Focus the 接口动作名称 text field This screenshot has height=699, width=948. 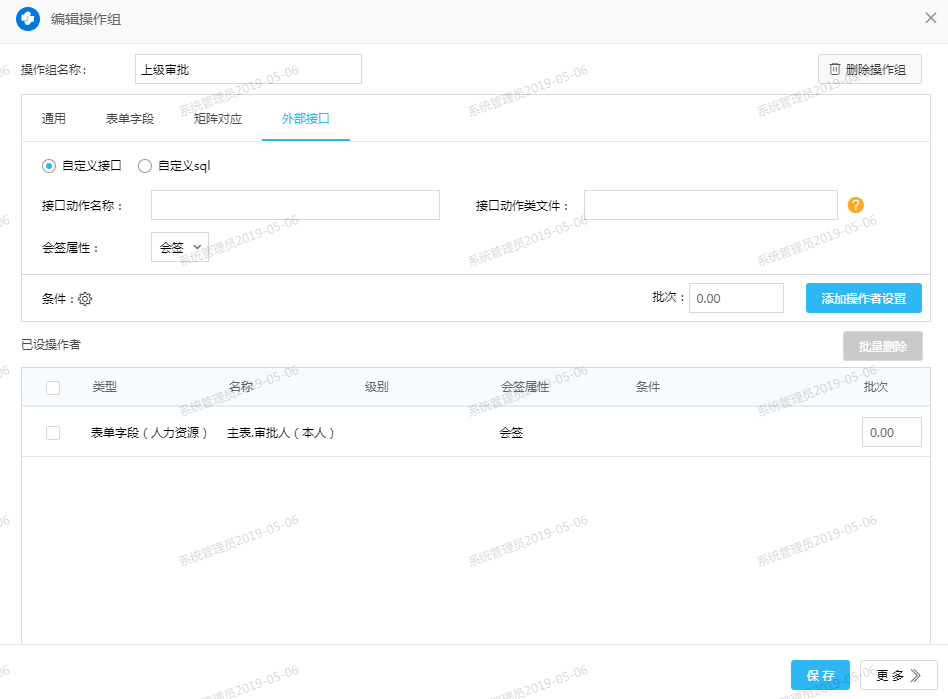click(x=295, y=205)
